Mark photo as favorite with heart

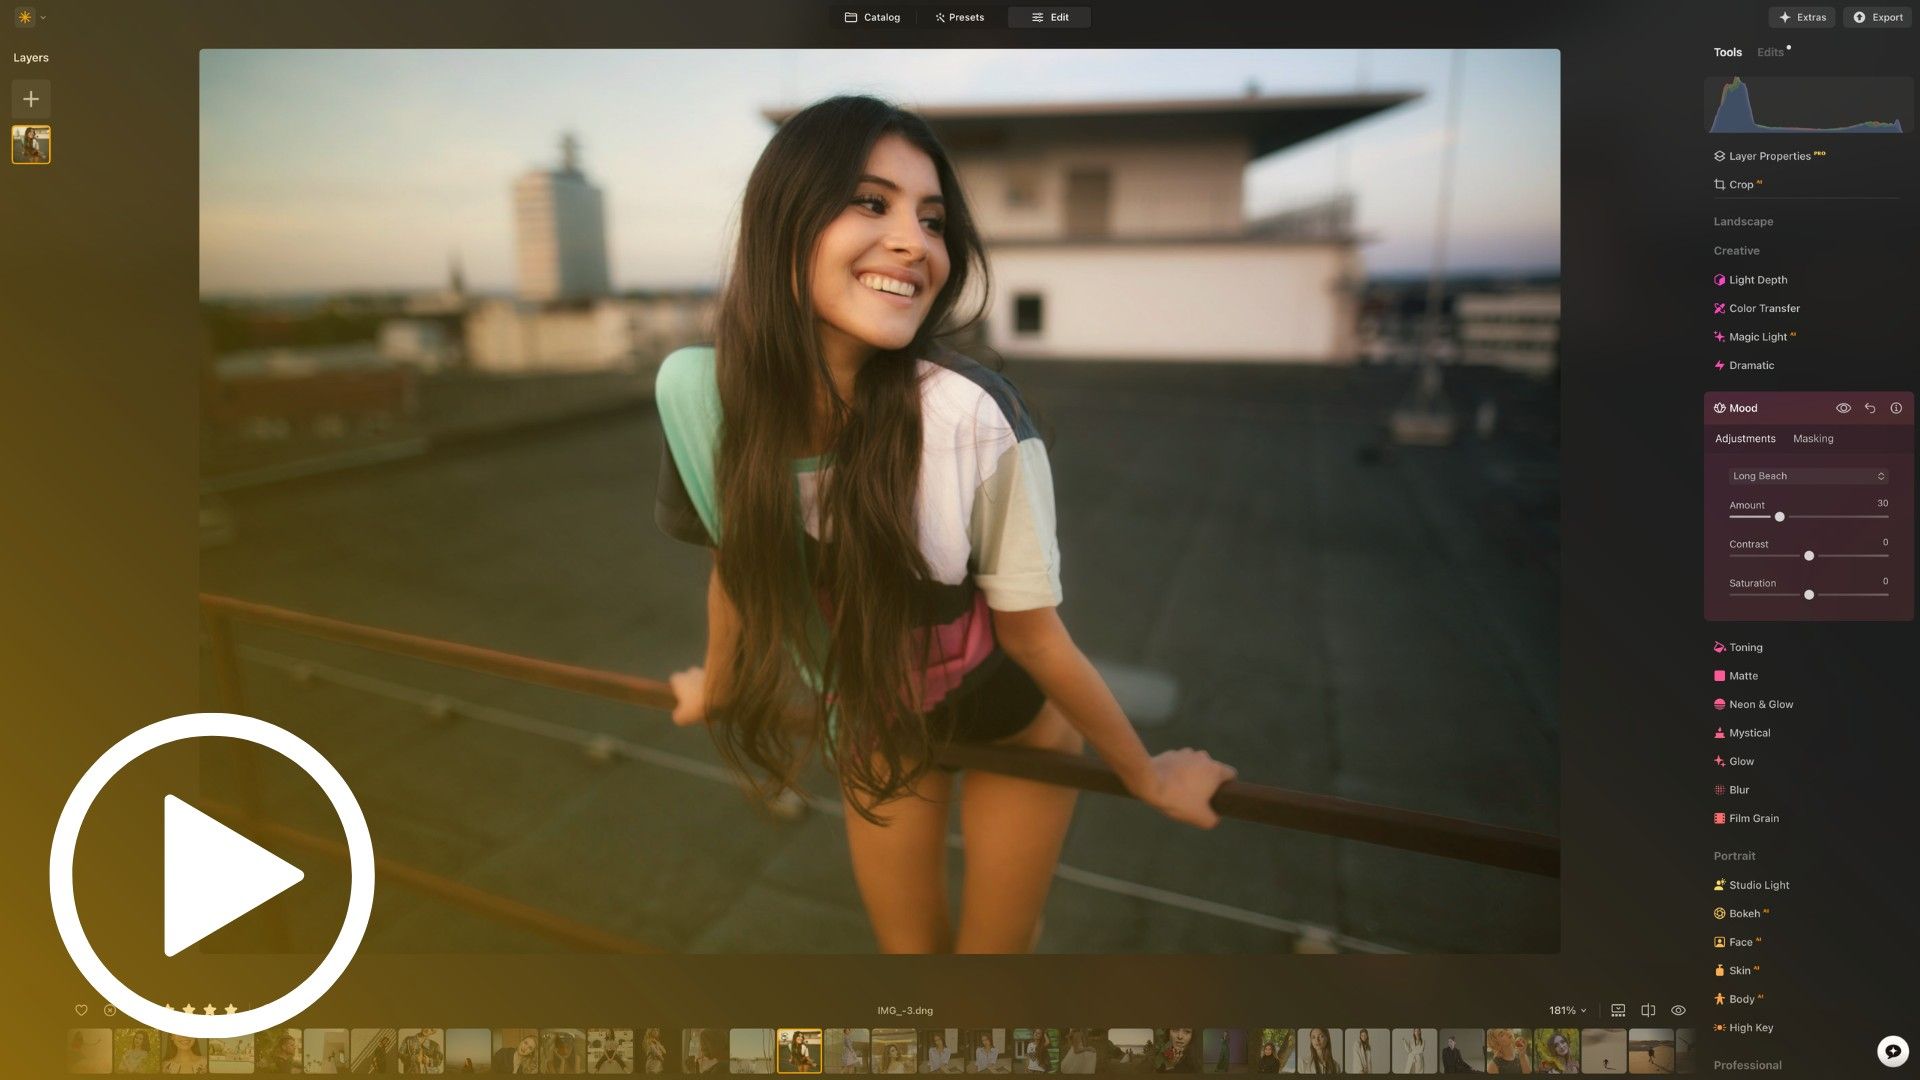81,1010
